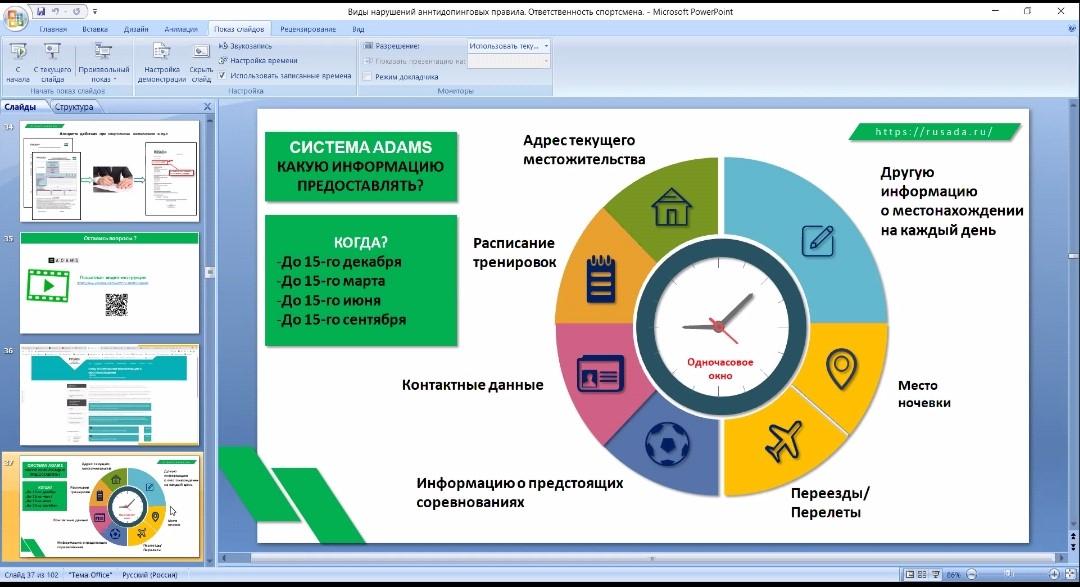Click the СИСТЕМА ADAMS green title box

point(361,167)
